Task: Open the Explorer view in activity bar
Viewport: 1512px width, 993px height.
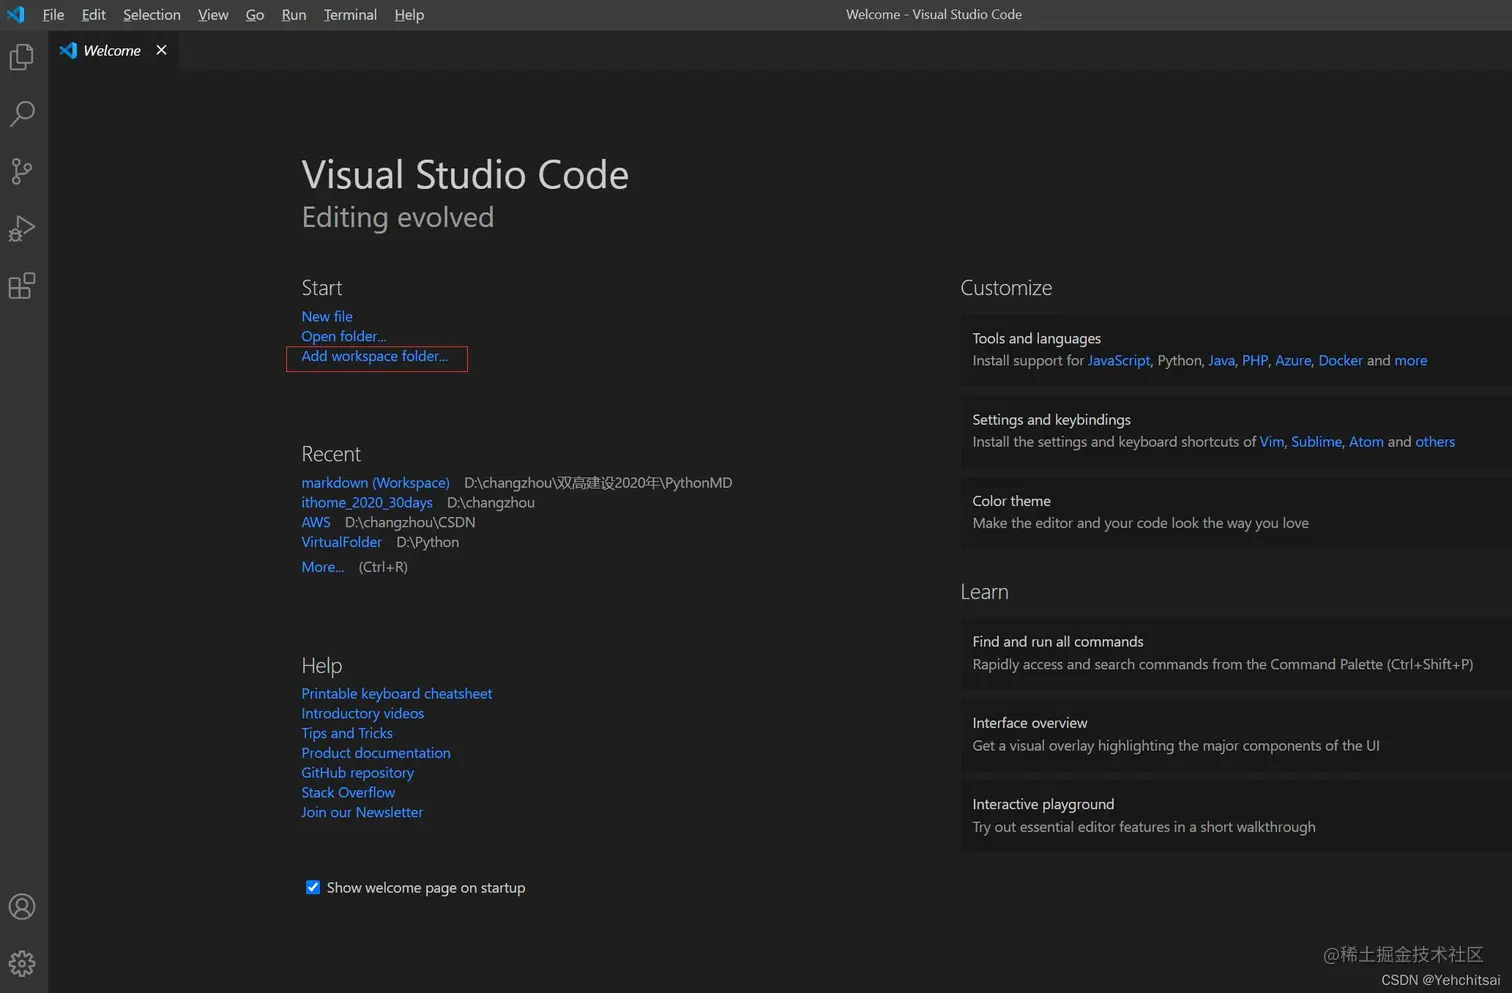Action: point(22,57)
